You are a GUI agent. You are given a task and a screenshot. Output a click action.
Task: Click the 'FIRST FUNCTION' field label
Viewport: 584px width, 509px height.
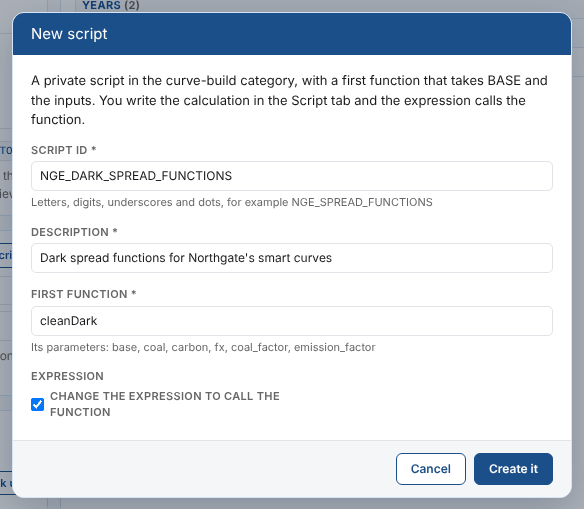click(83, 294)
